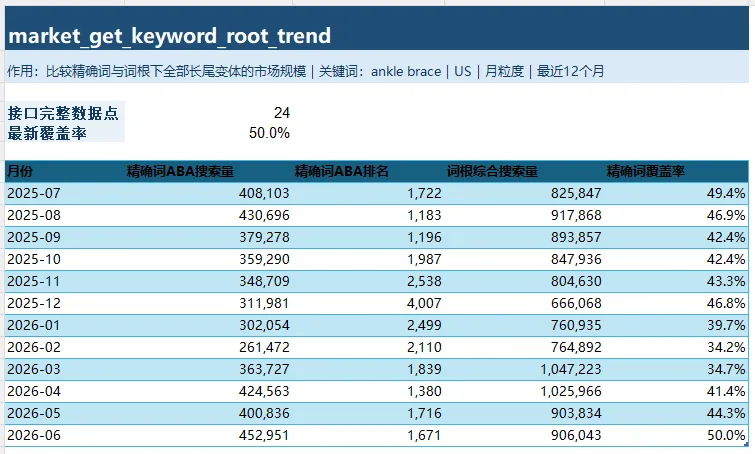Image resolution: width=755 pixels, height=454 pixels.
Task: Select the cell showing 452,951
Action: 208,435
